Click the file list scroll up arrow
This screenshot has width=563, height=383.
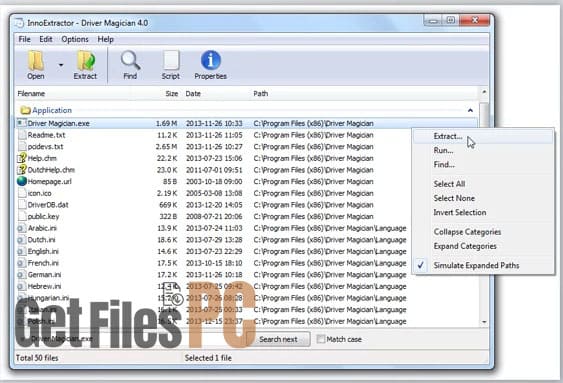[x=484, y=92]
